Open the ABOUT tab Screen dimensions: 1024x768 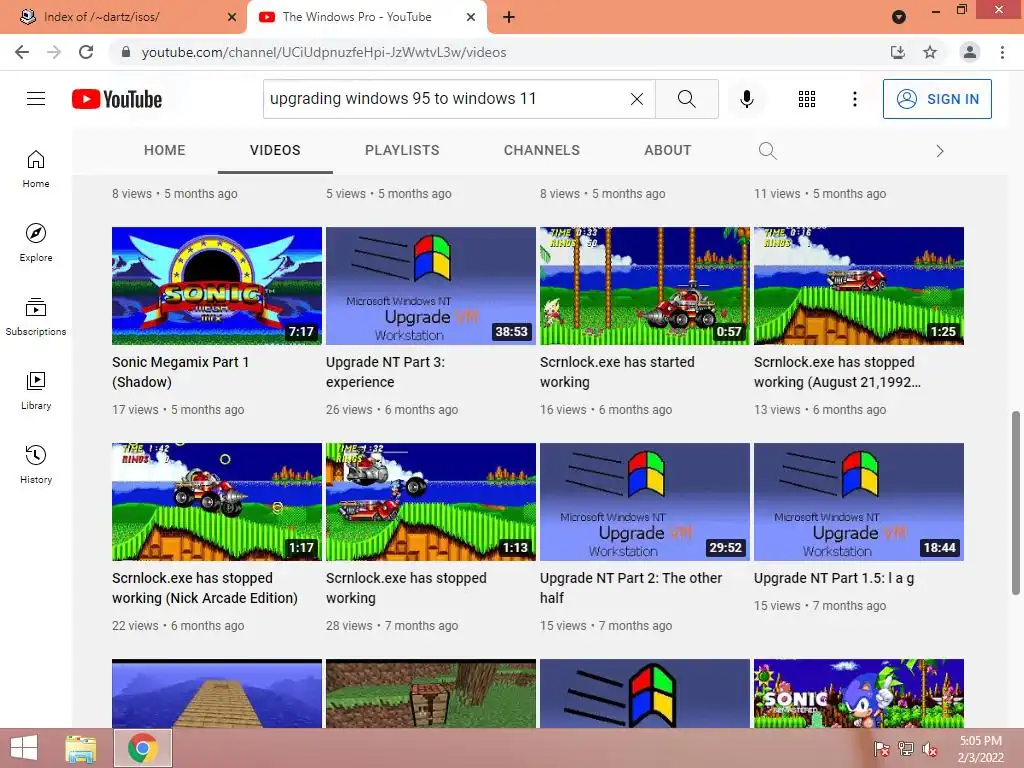(667, 150)
